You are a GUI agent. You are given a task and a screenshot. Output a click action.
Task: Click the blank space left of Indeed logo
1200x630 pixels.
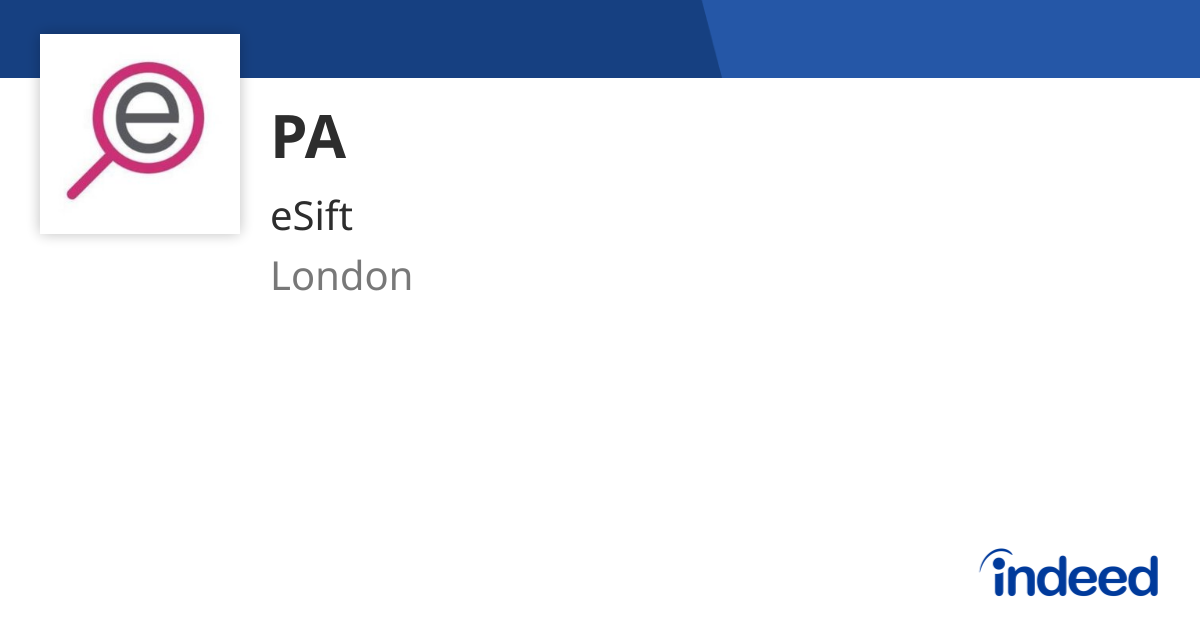coord(700,573)
